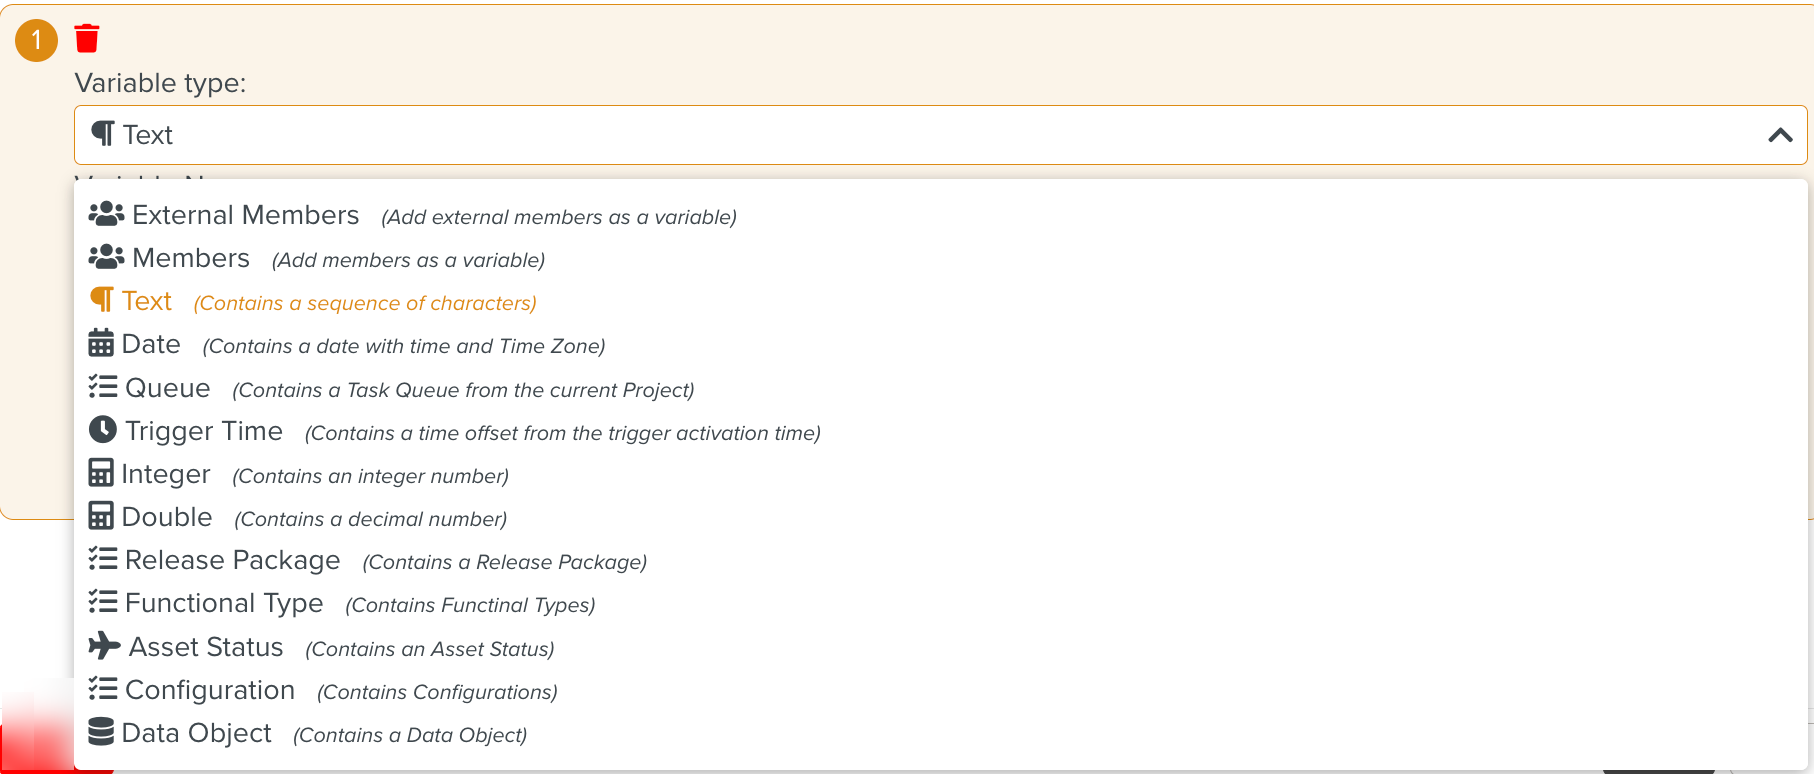Viewport: 1814px width, 774px height.
Task: Click the pilcrow icon next to Text option
Action: pos(103,299)
